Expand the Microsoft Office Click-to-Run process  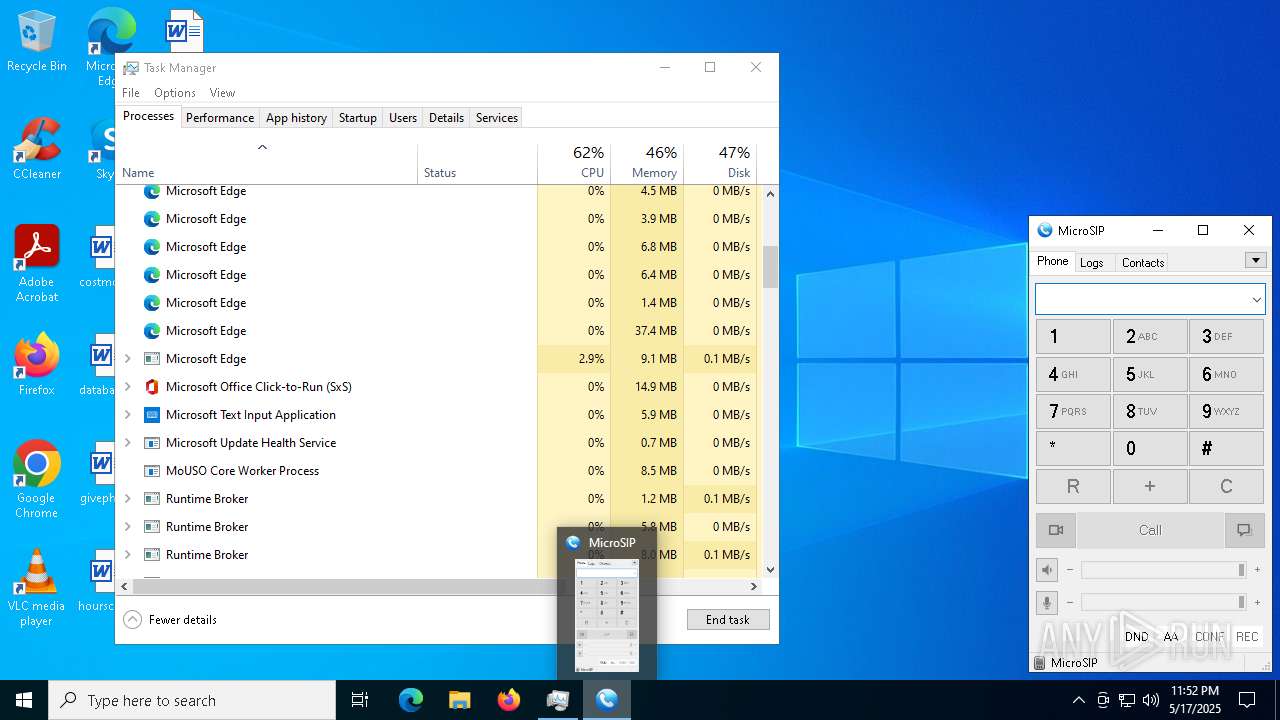click(127, 387)
